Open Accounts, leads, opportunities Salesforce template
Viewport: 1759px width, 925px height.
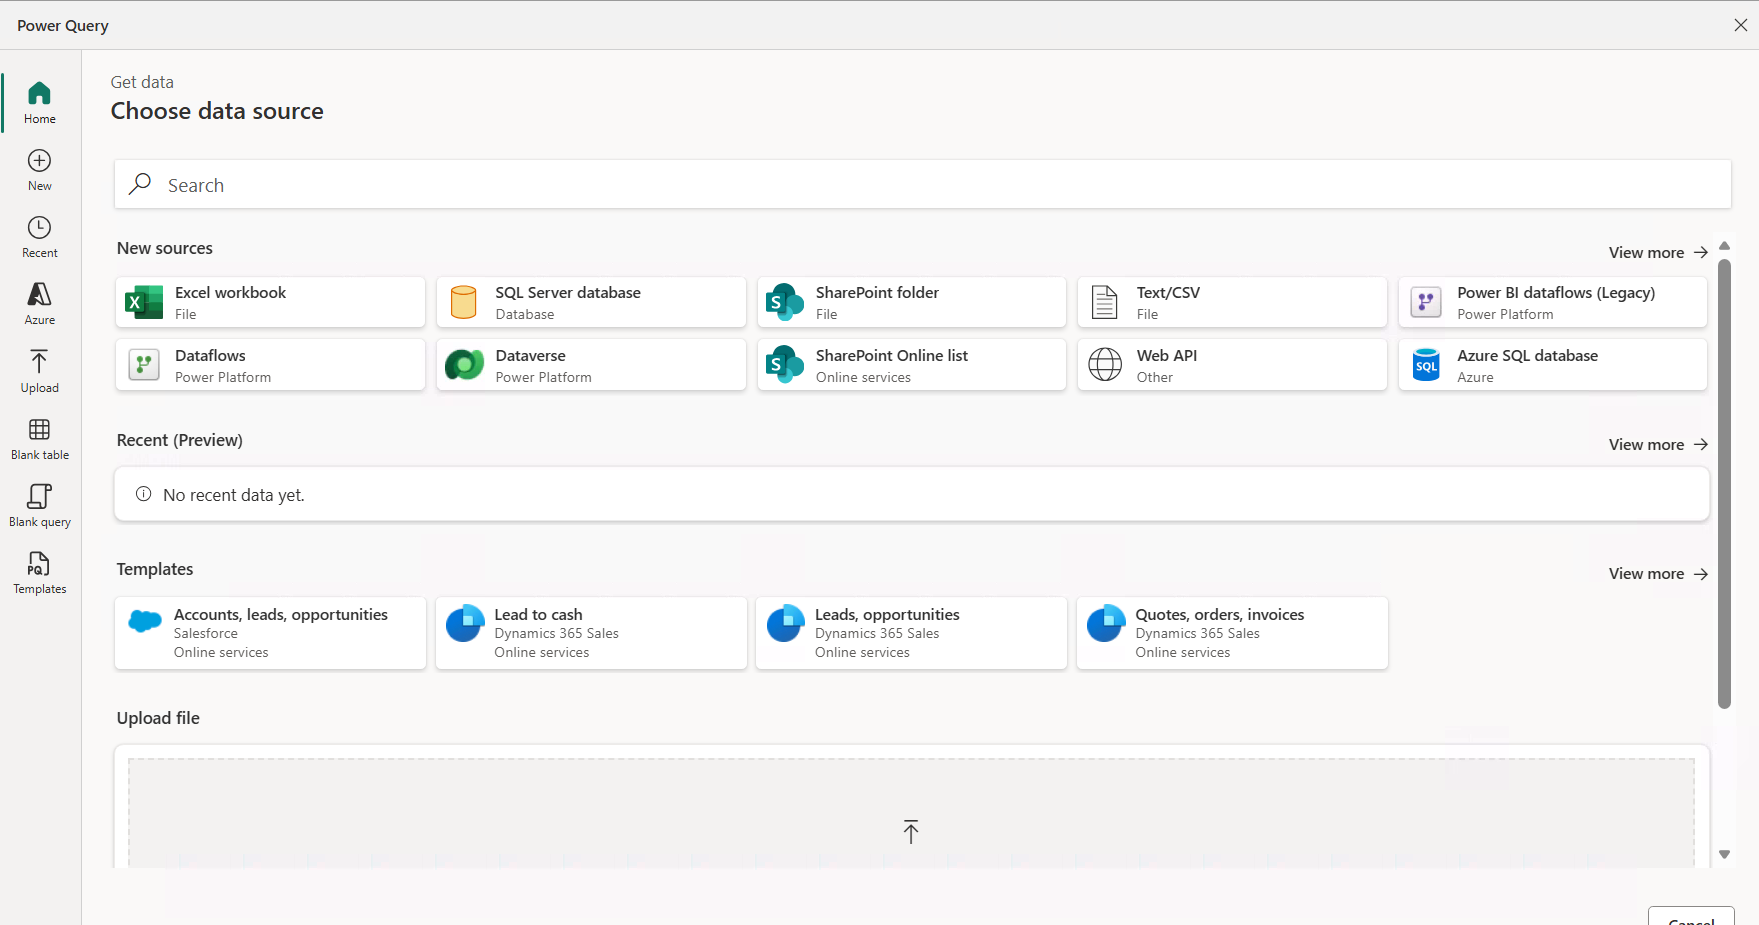(270, 633)
